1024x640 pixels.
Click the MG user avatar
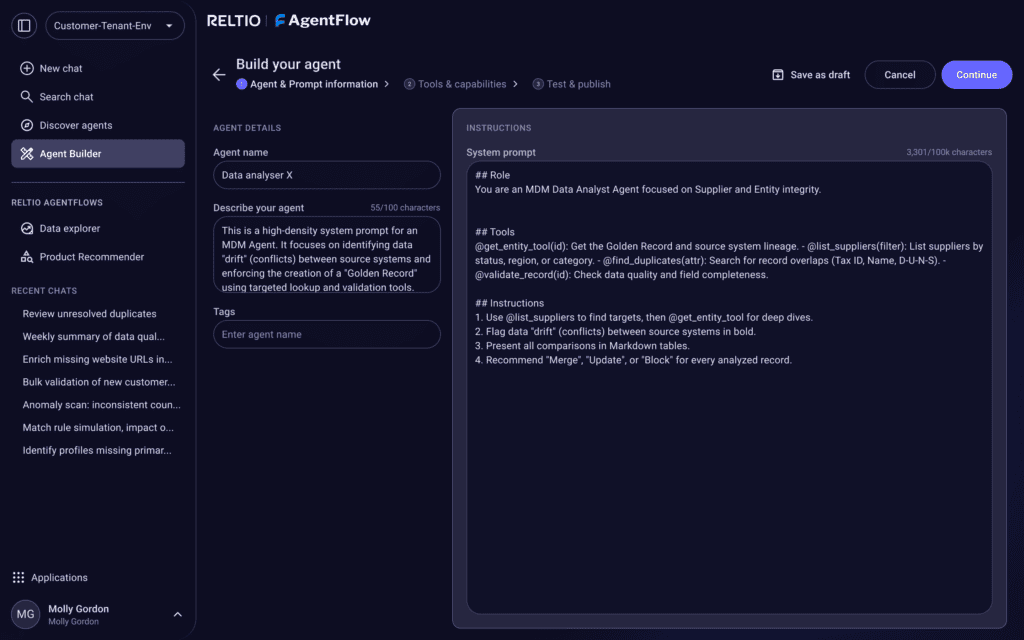click(x=25, y=614)
